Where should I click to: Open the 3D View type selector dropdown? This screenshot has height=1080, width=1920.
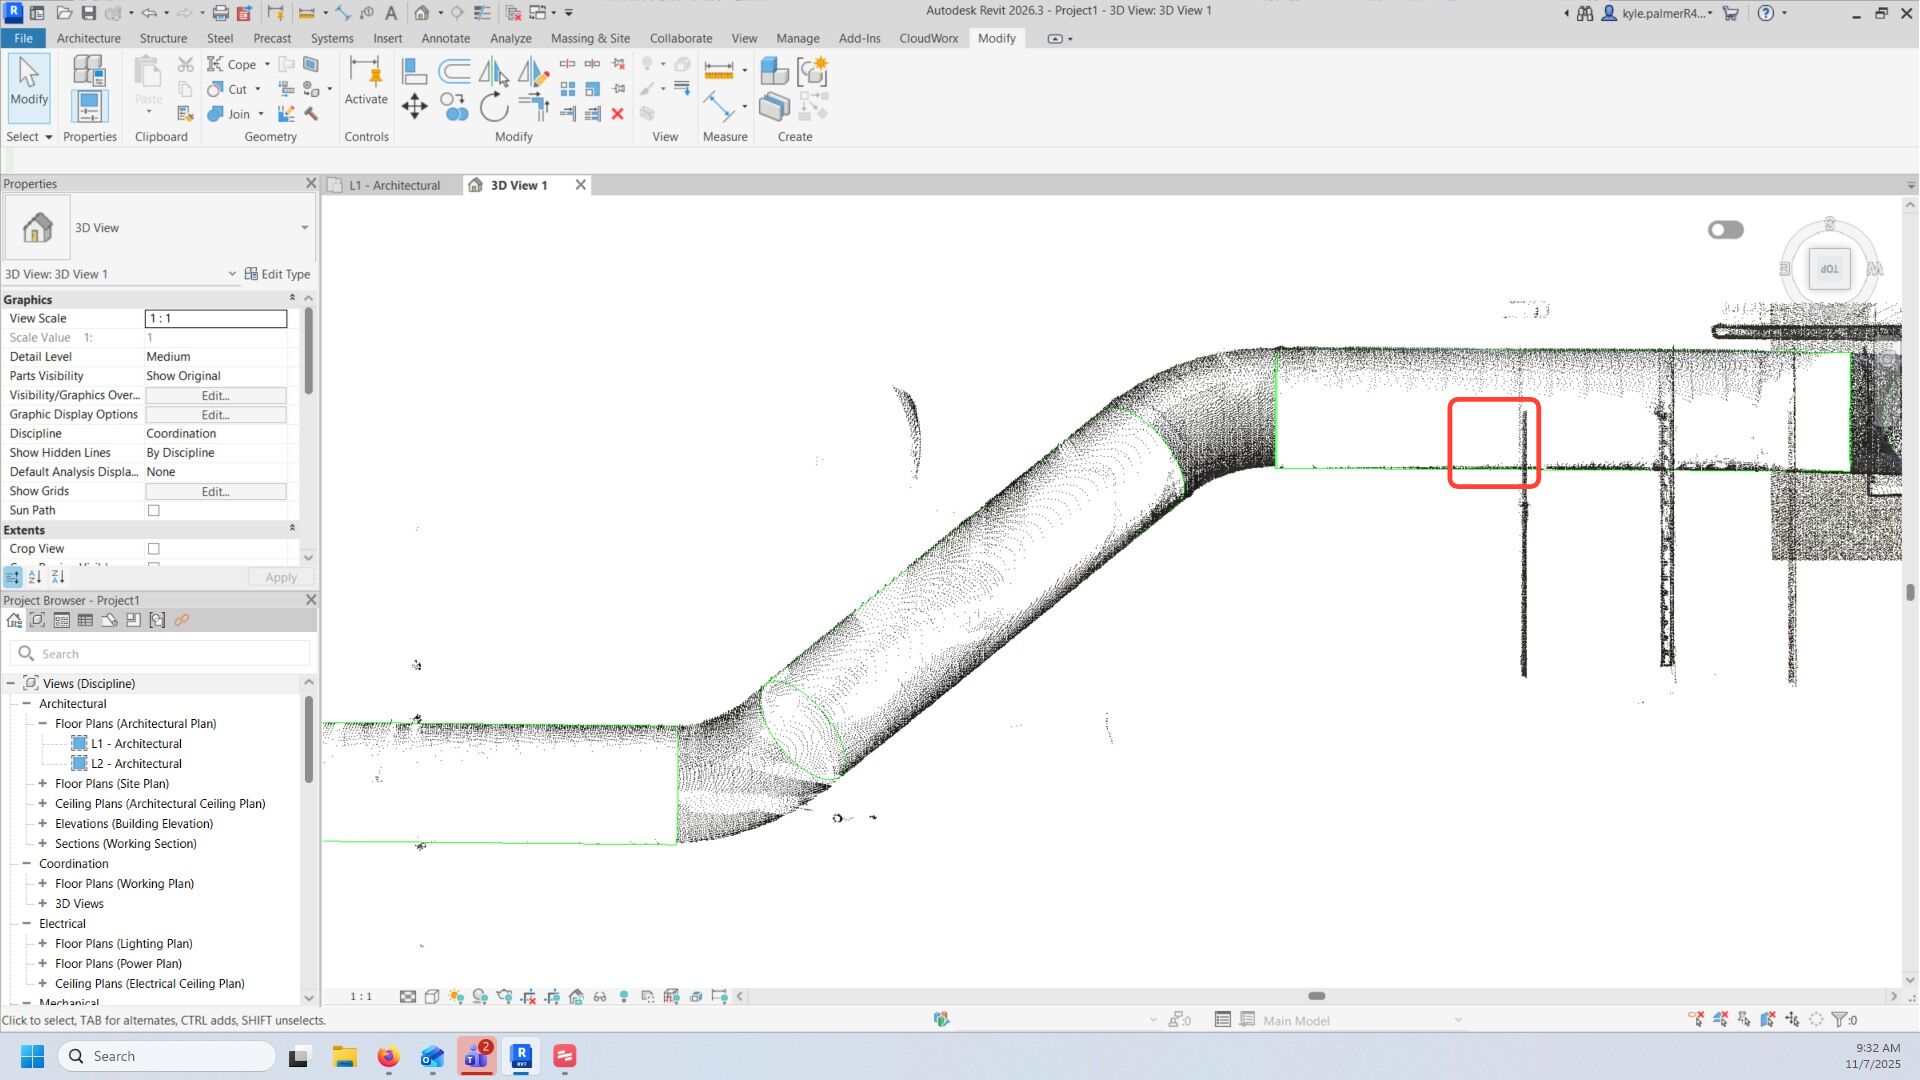(304, 228)
